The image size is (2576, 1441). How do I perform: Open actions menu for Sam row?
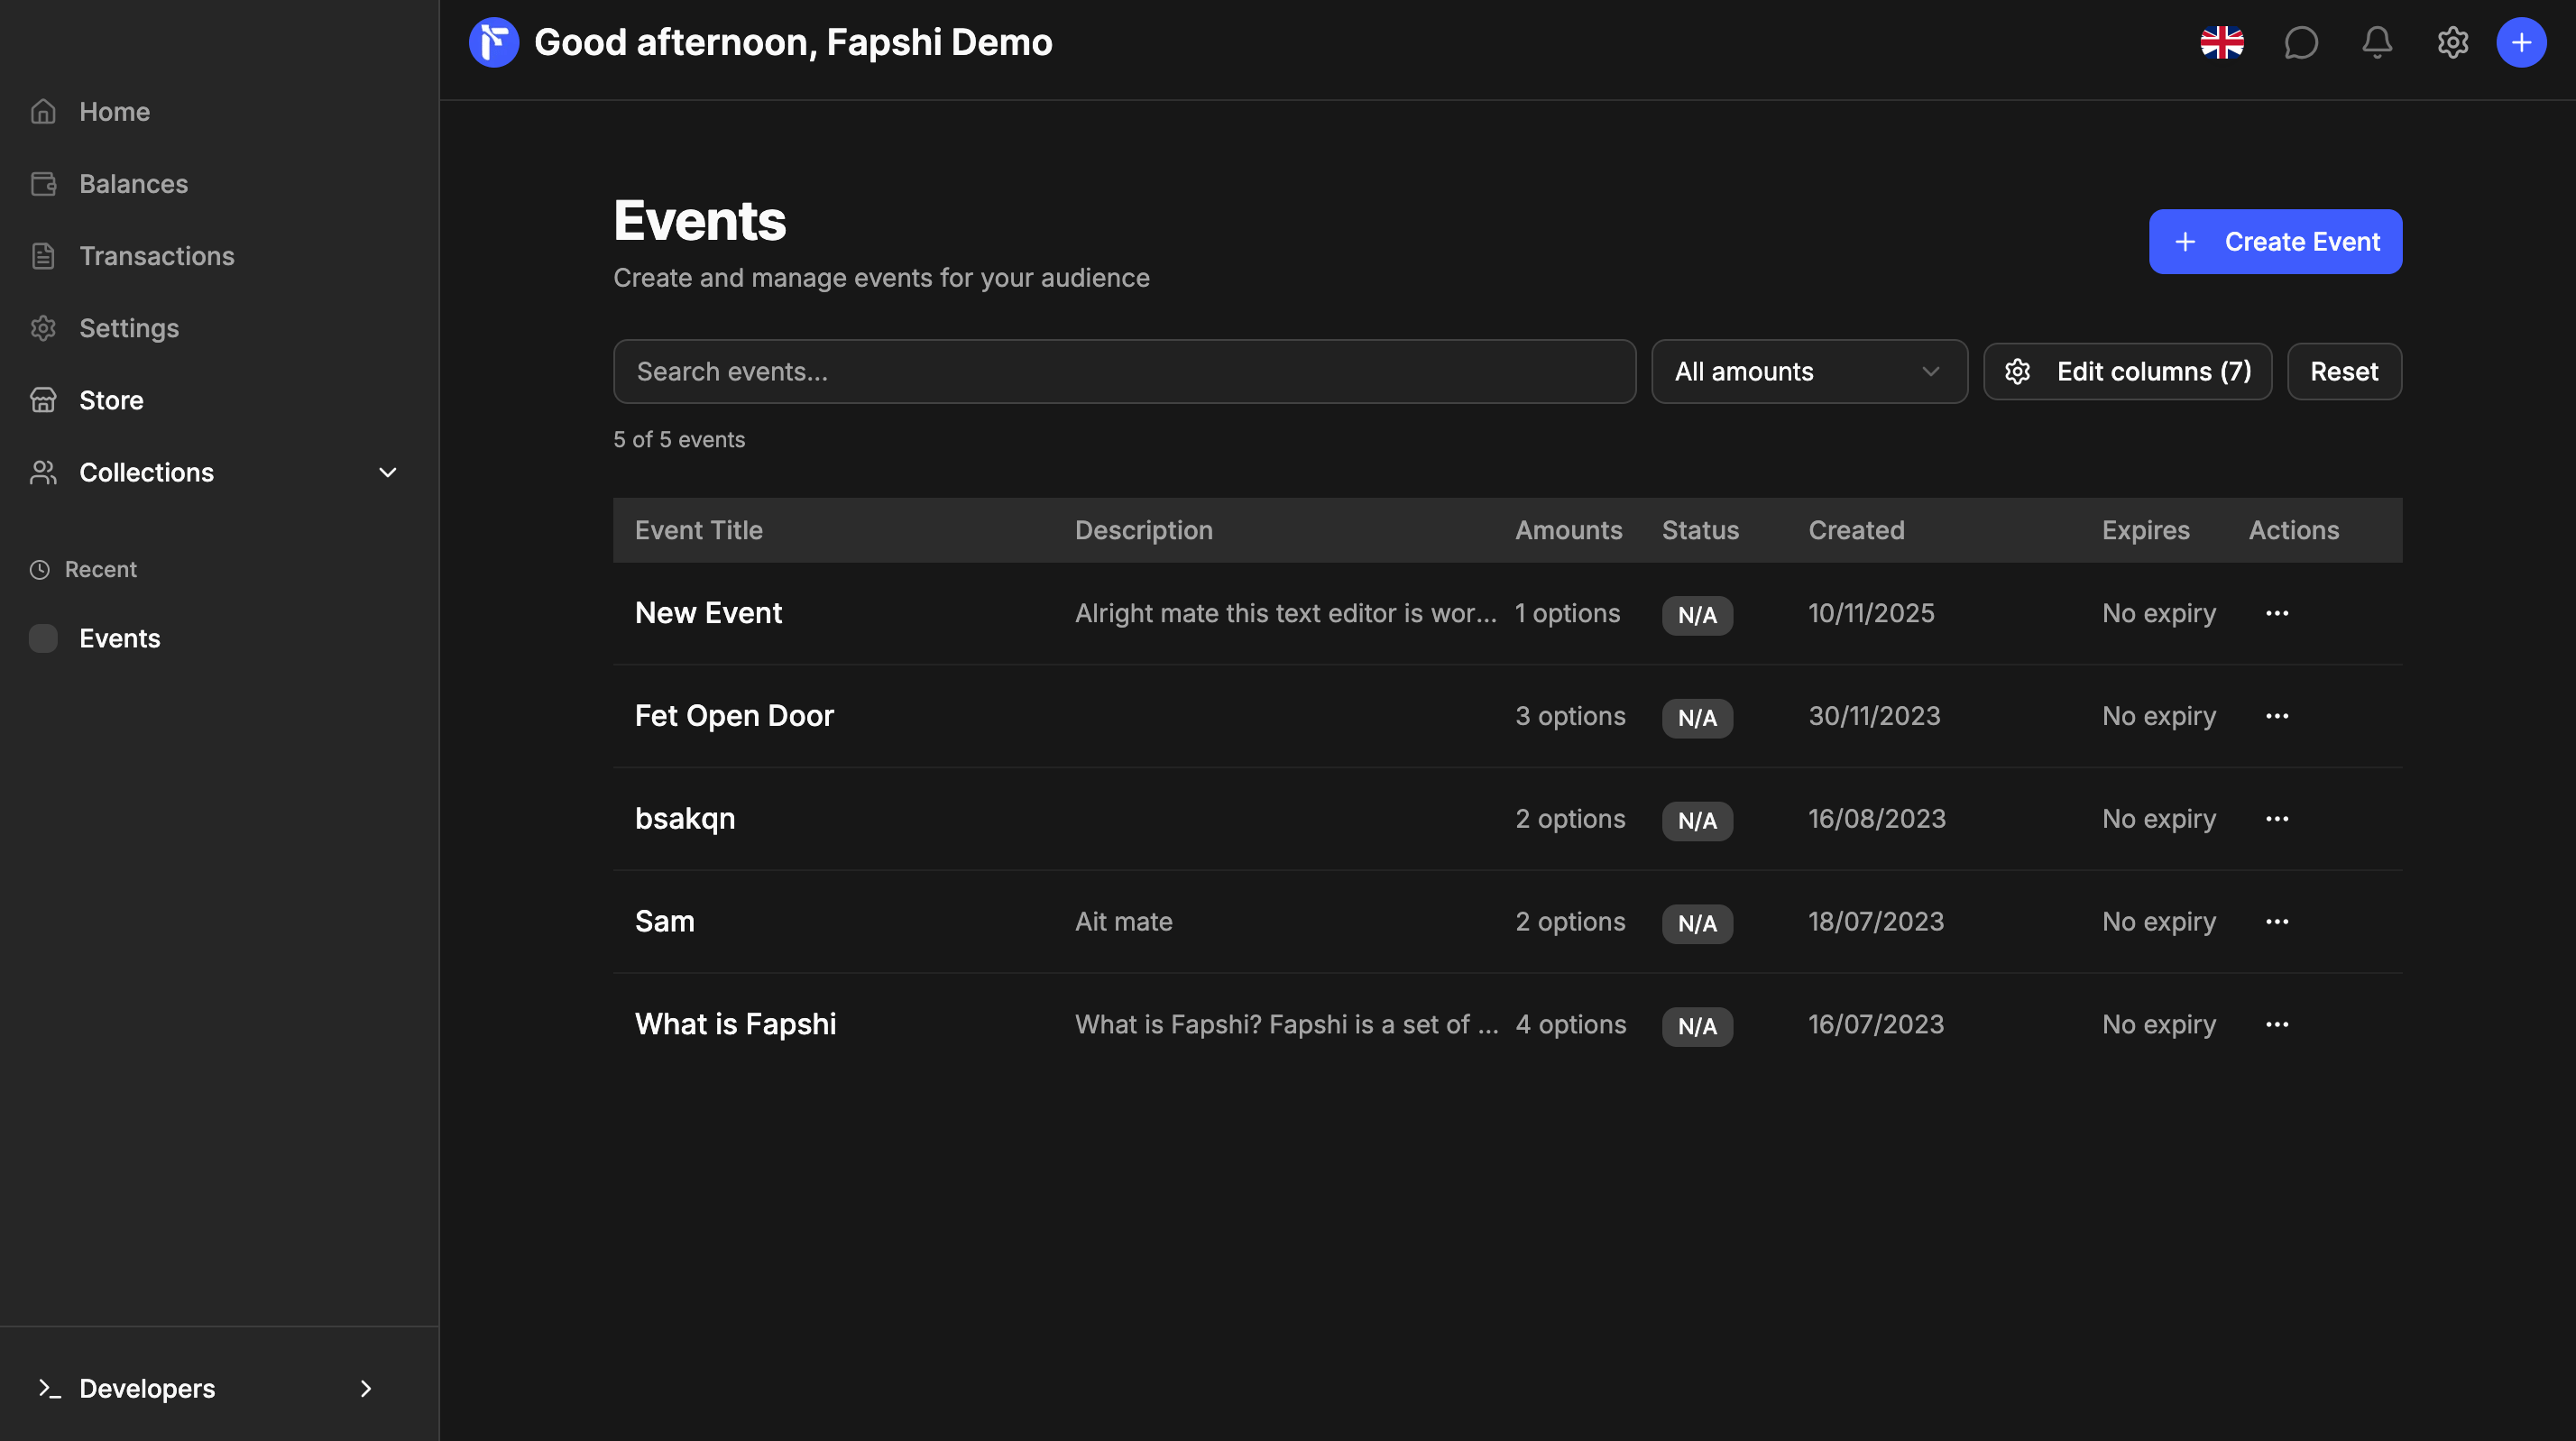tap(2277, 921)
